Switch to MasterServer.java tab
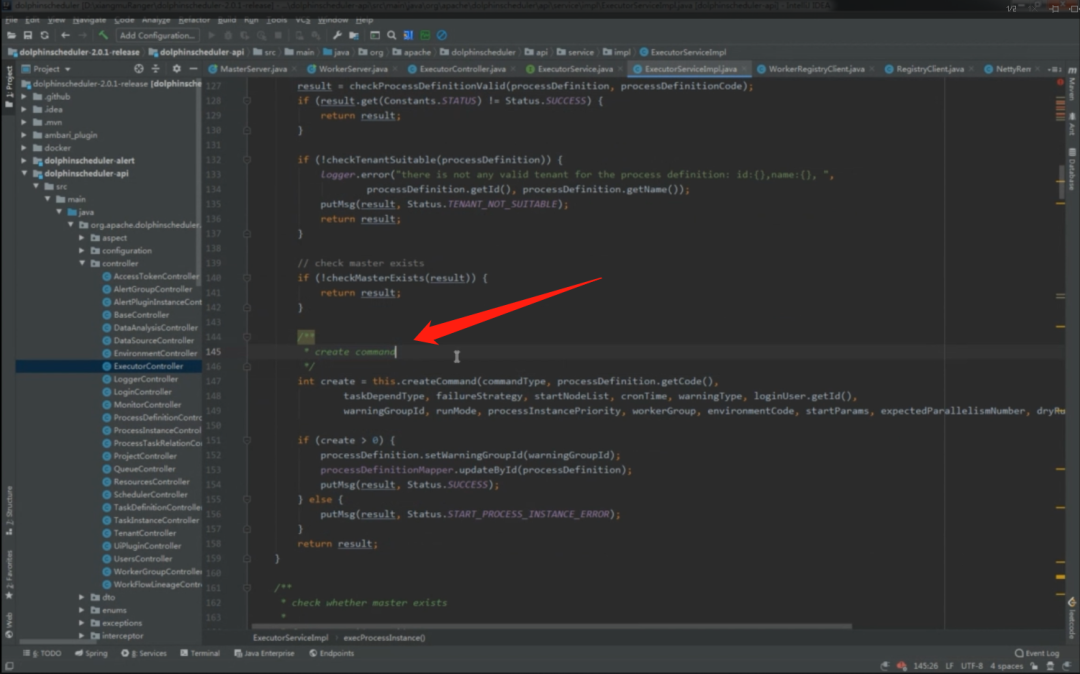Image resolution: width=1080 pixels, height=674 pixels. point(252,69)
